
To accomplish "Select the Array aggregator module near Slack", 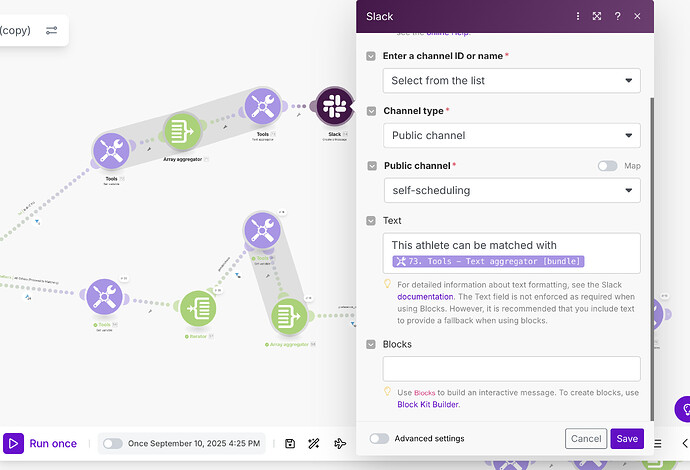I will [x=182, y=132].
